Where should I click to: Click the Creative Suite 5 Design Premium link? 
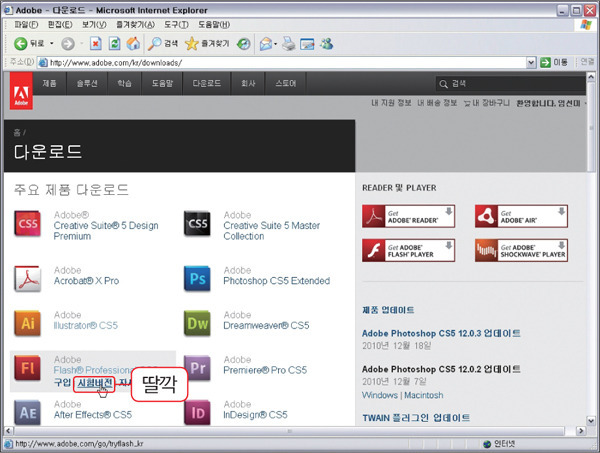[106, 231]
